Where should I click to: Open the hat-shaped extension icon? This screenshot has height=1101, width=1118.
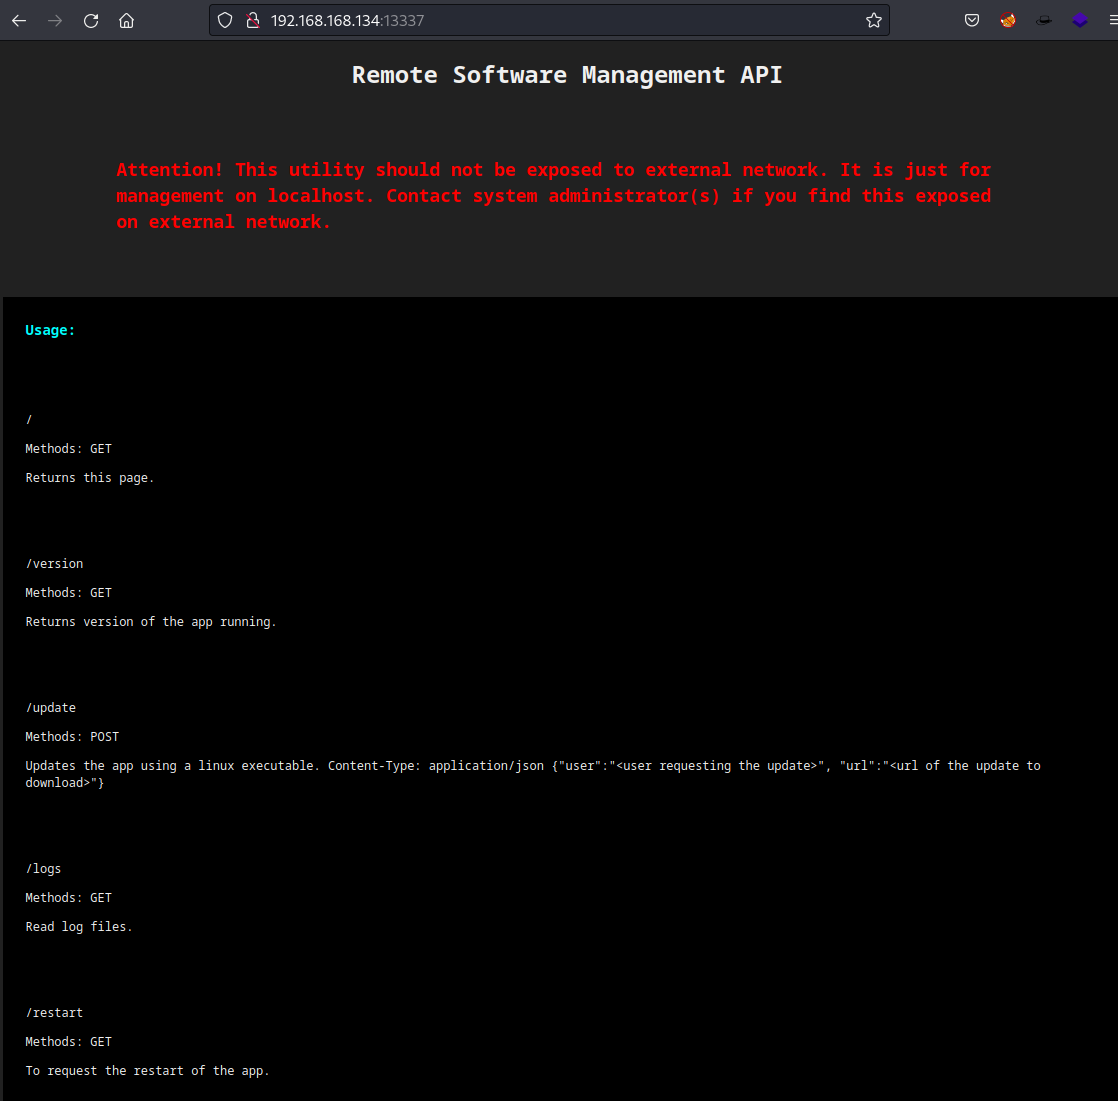(1044, 21)
